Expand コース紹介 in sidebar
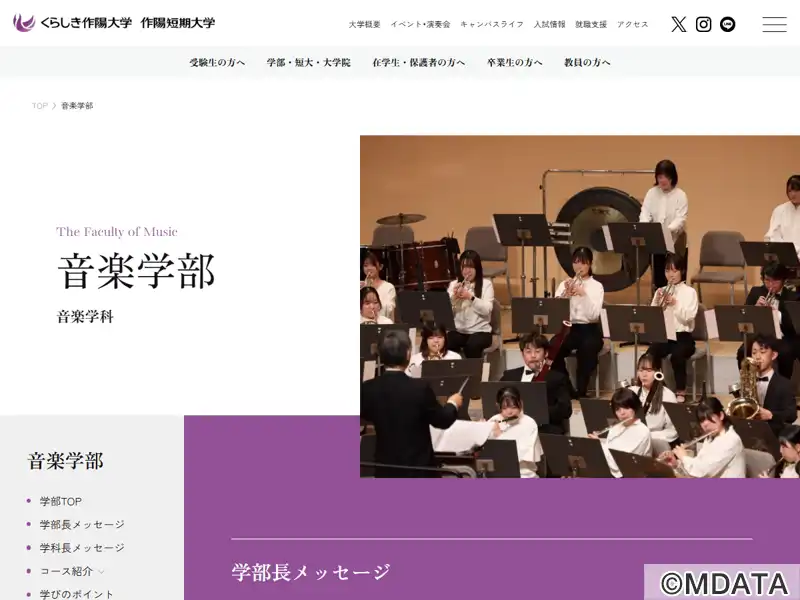 (72, 571)
